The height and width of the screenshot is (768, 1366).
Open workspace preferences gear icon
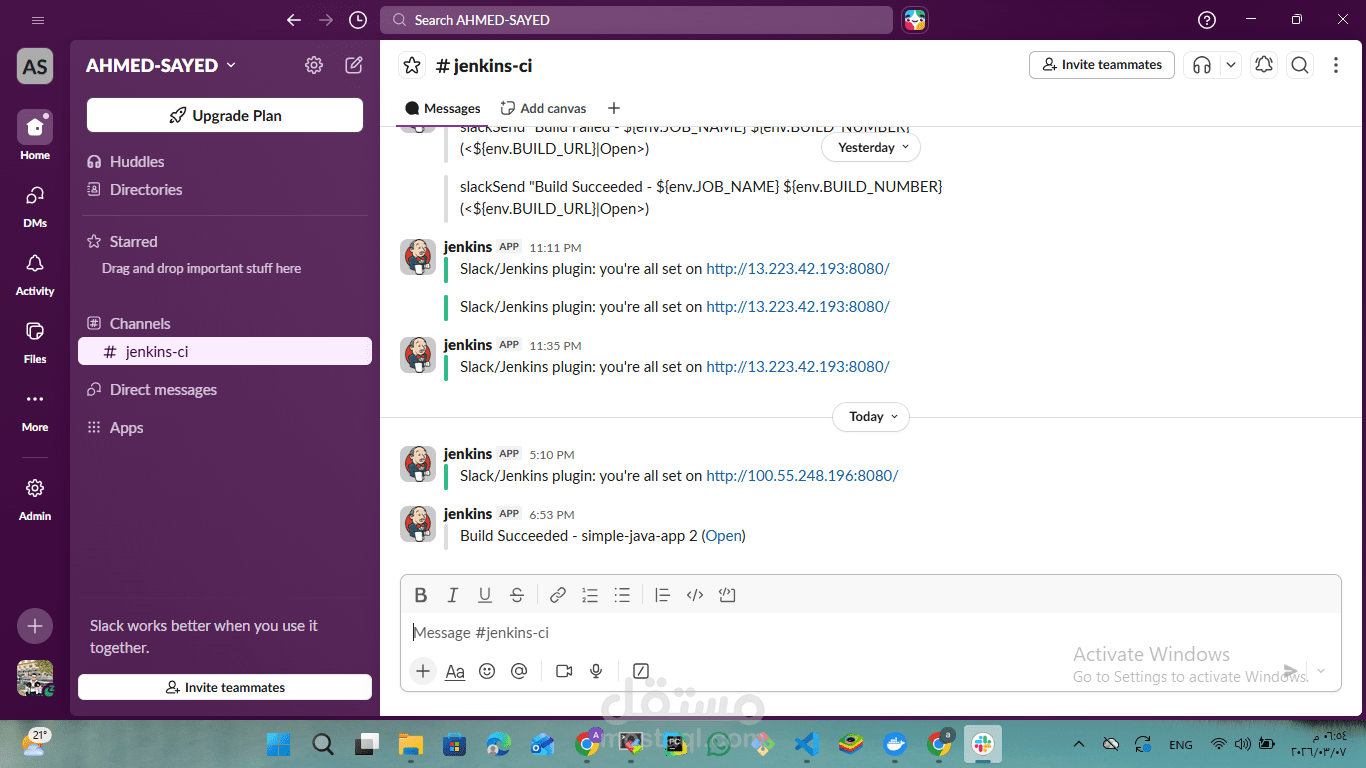(314, 65)
